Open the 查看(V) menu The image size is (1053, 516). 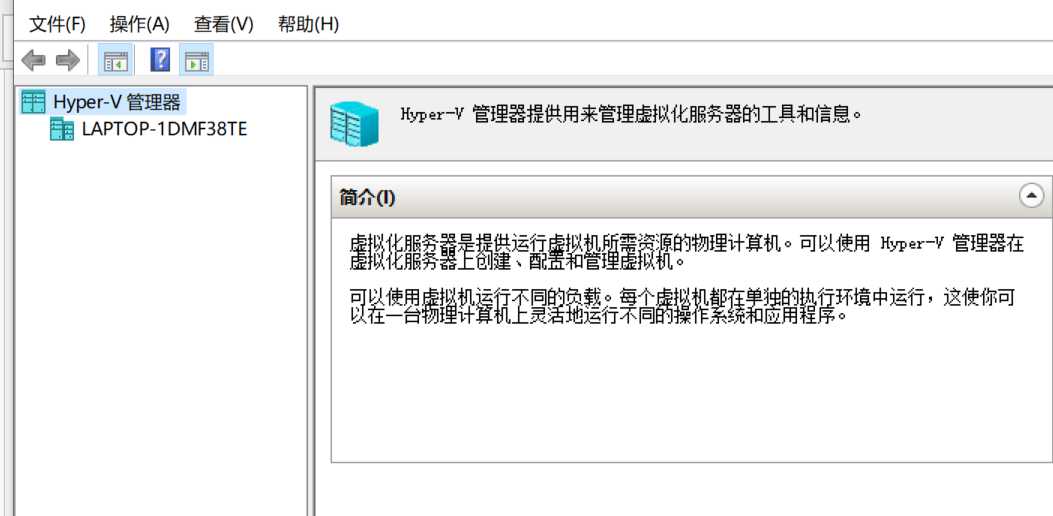click(224, 25)
